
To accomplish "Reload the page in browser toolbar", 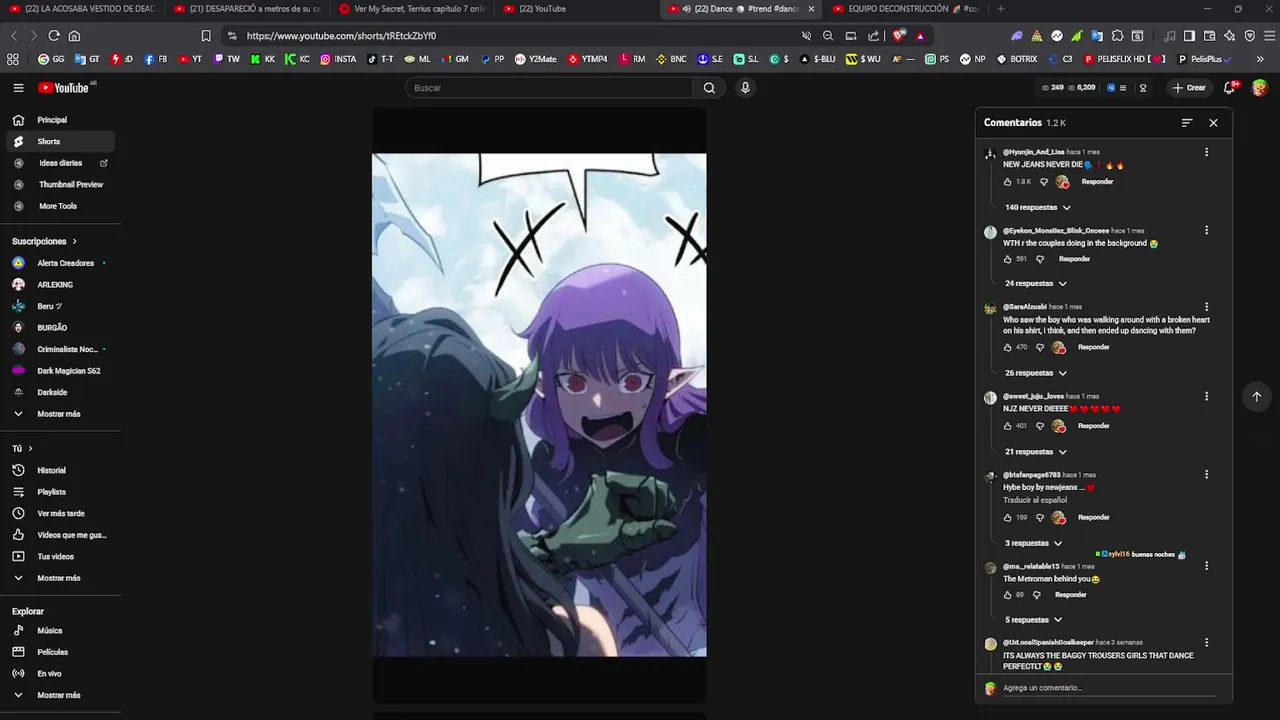I will click(54, 36).
